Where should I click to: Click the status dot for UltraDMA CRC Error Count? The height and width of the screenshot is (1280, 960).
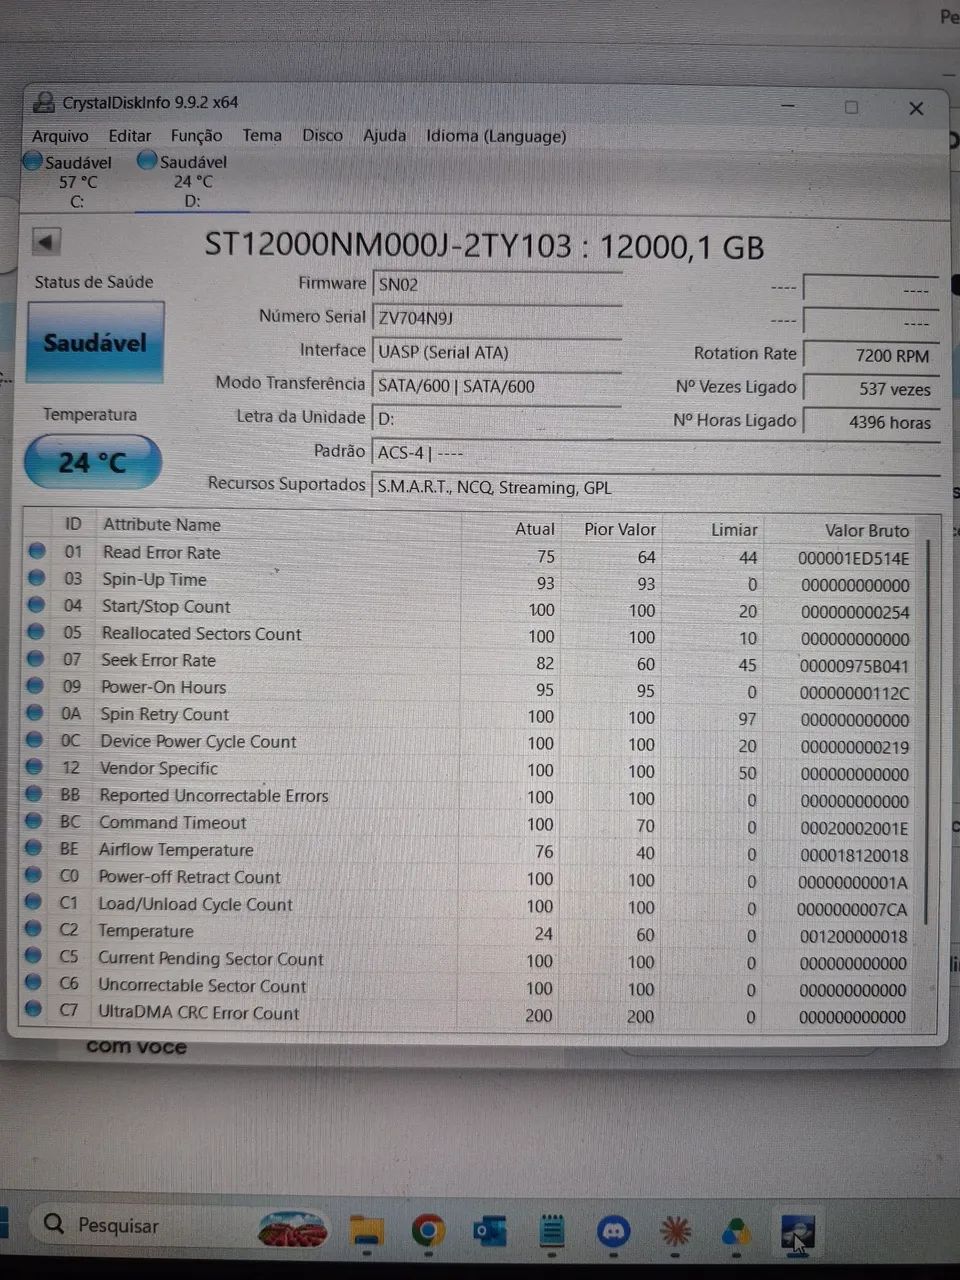tap(32, 1009)
